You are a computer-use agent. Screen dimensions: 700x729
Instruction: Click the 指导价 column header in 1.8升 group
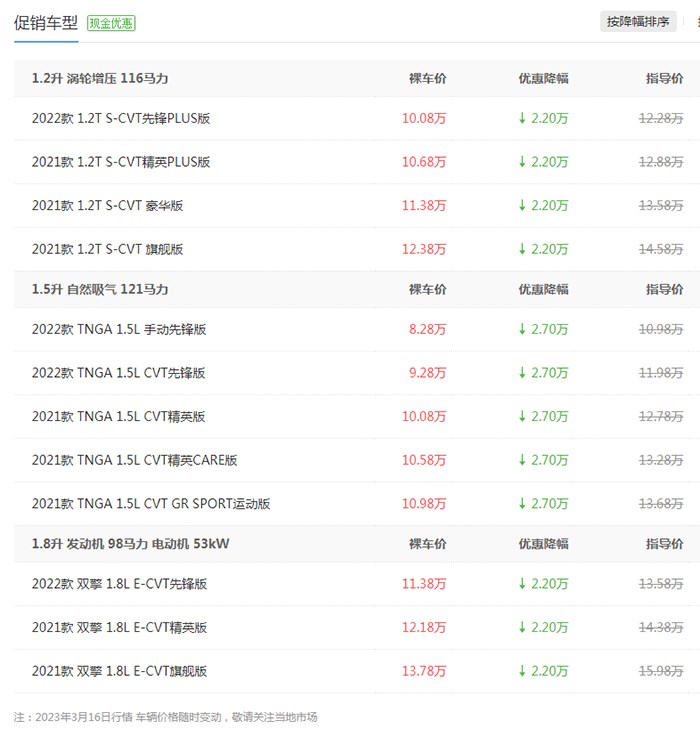click(x=665, y=543)
